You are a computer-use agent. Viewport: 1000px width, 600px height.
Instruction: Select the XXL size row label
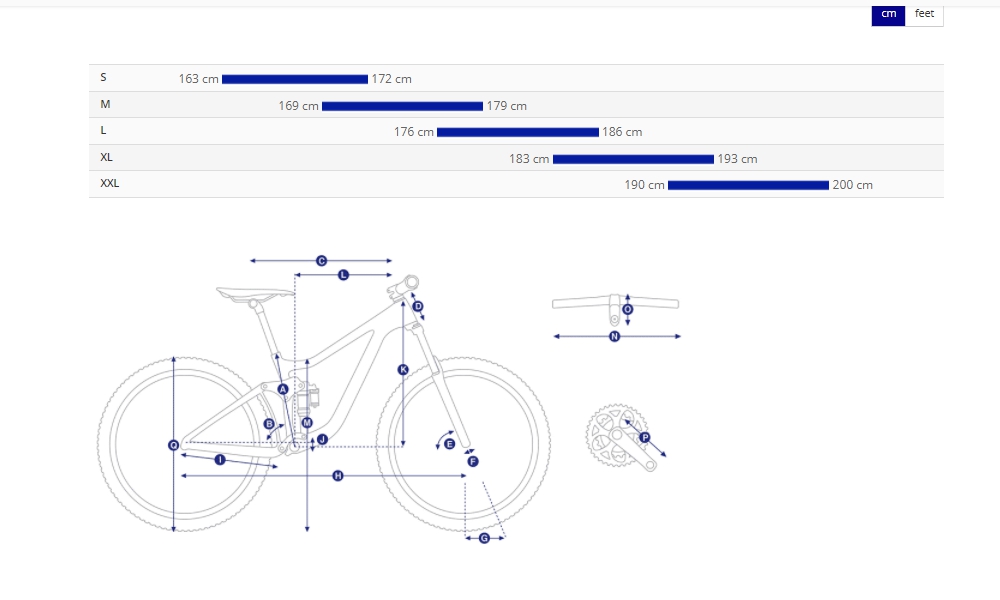[x=110, y=184]
